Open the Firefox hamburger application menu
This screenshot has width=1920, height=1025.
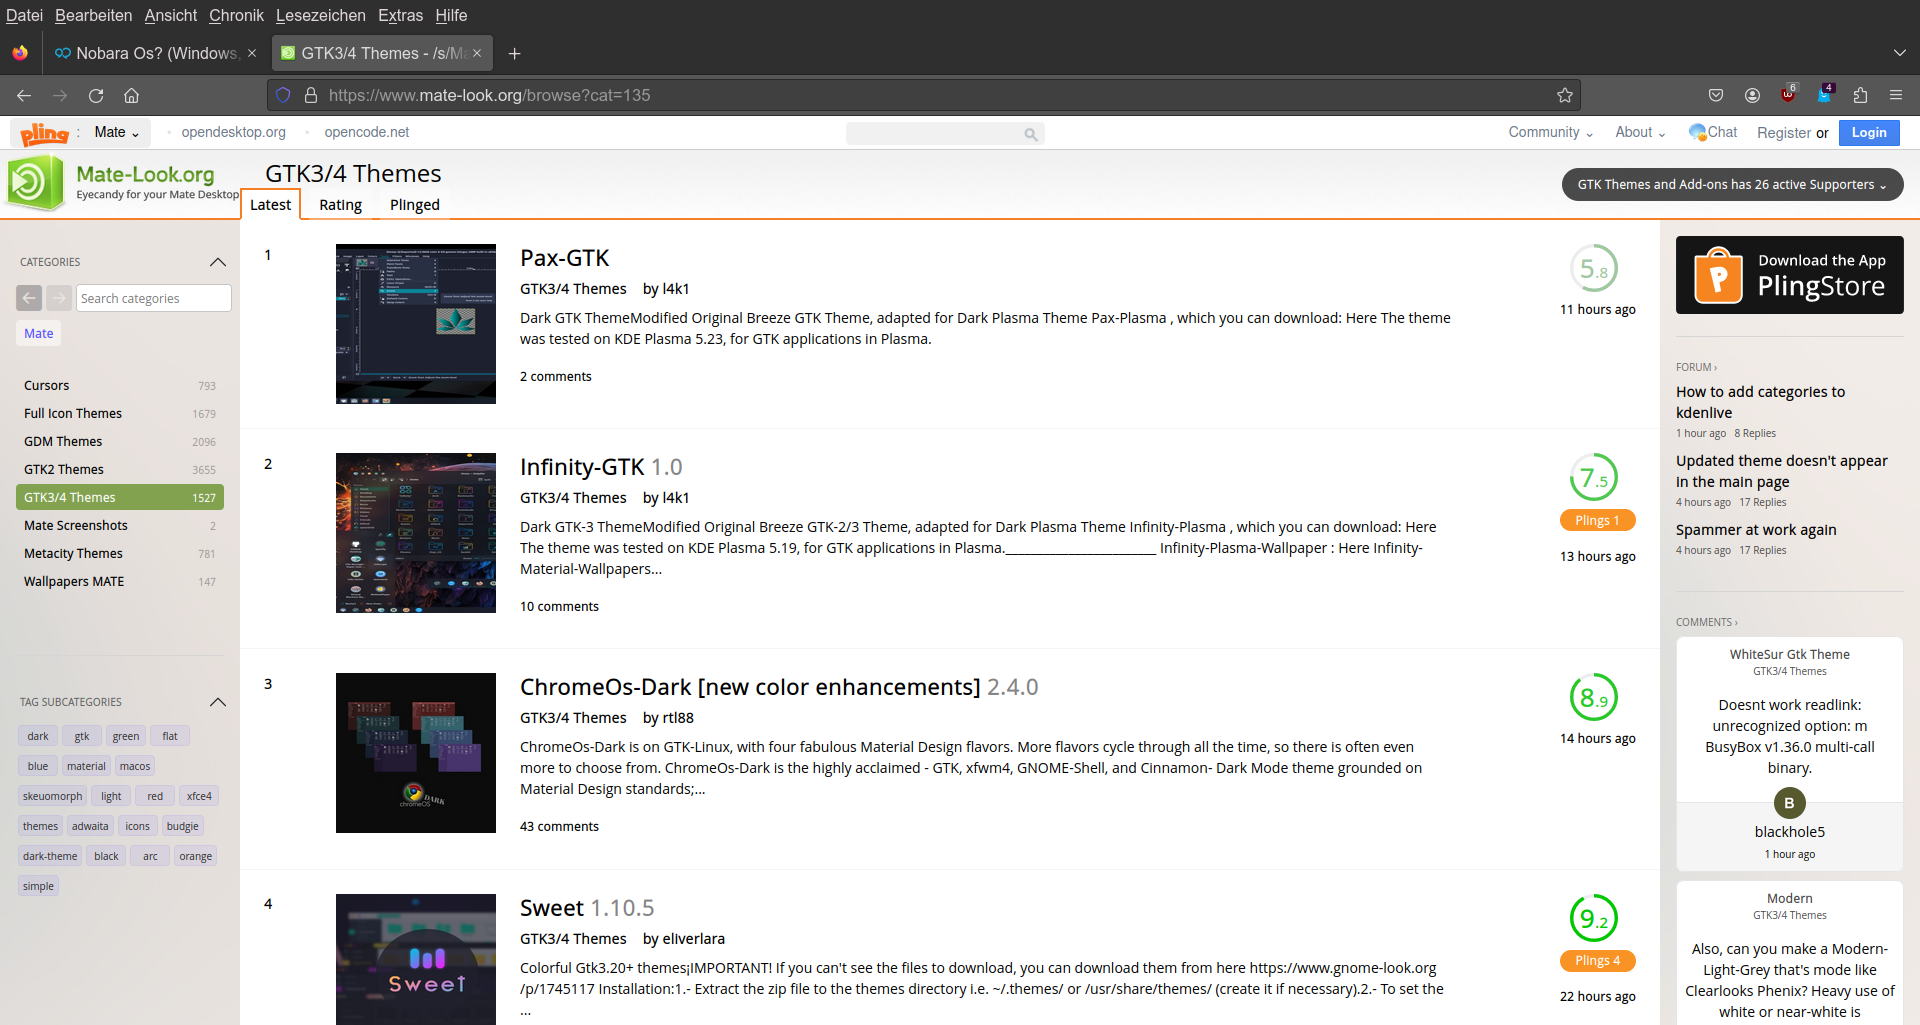[1896, 96]
